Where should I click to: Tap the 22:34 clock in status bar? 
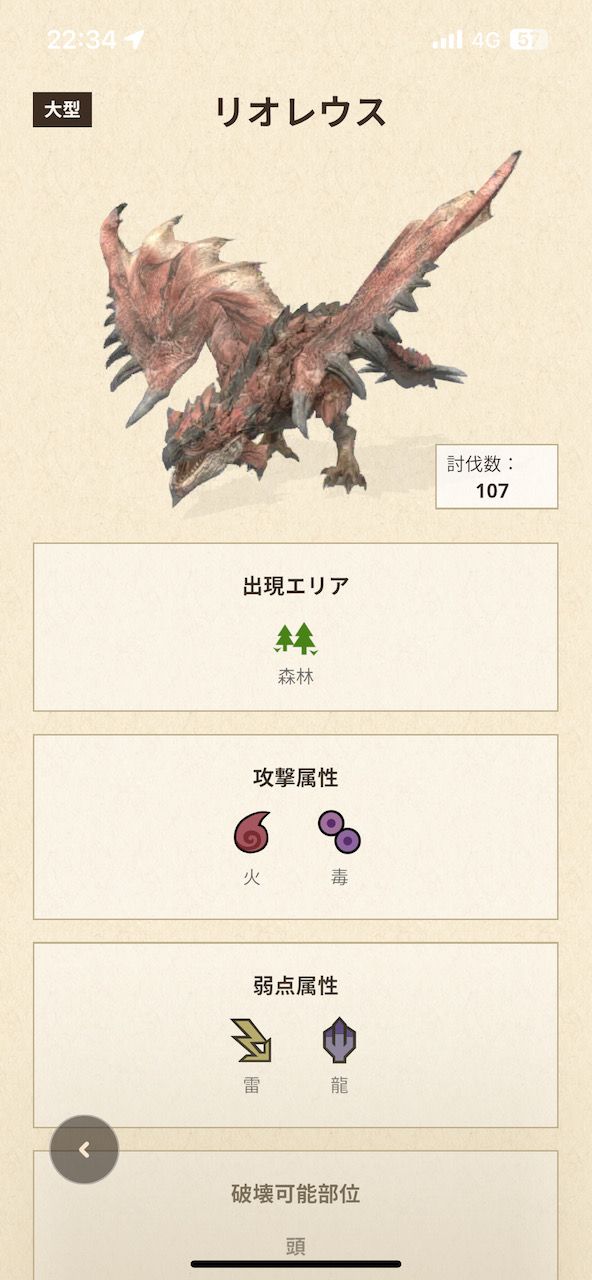(81, 40)
